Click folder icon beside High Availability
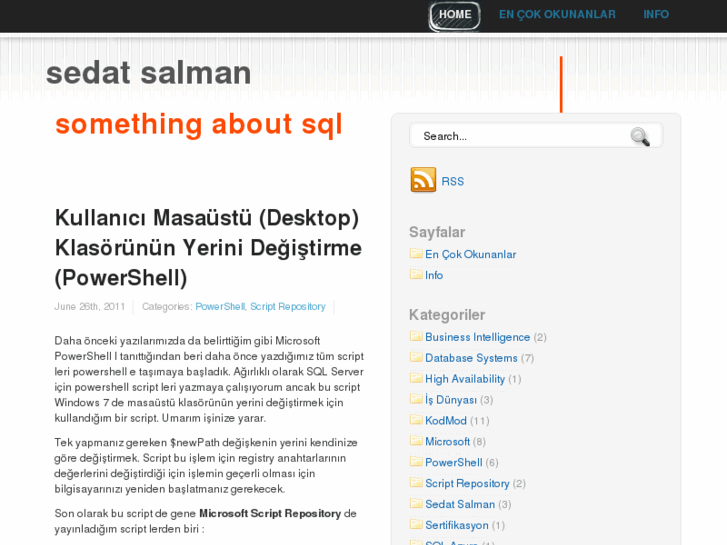The width and height of the screenshot is (727, 545). (x=416, y=378)
